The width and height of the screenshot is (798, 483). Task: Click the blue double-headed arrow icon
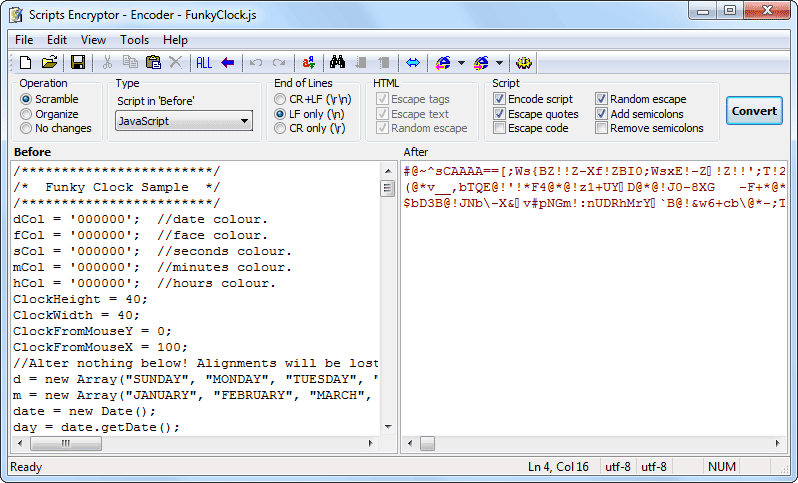coord(412,63)
